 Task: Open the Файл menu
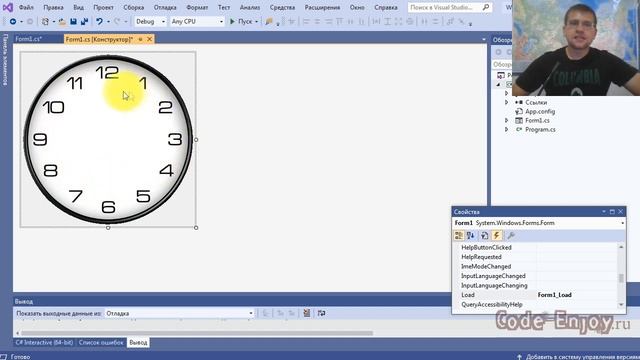[x=26, y=7]
